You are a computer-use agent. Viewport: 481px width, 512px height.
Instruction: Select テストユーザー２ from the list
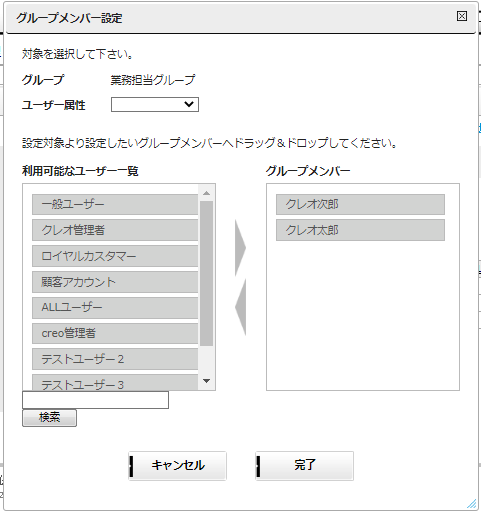click(x=115, y=359)
